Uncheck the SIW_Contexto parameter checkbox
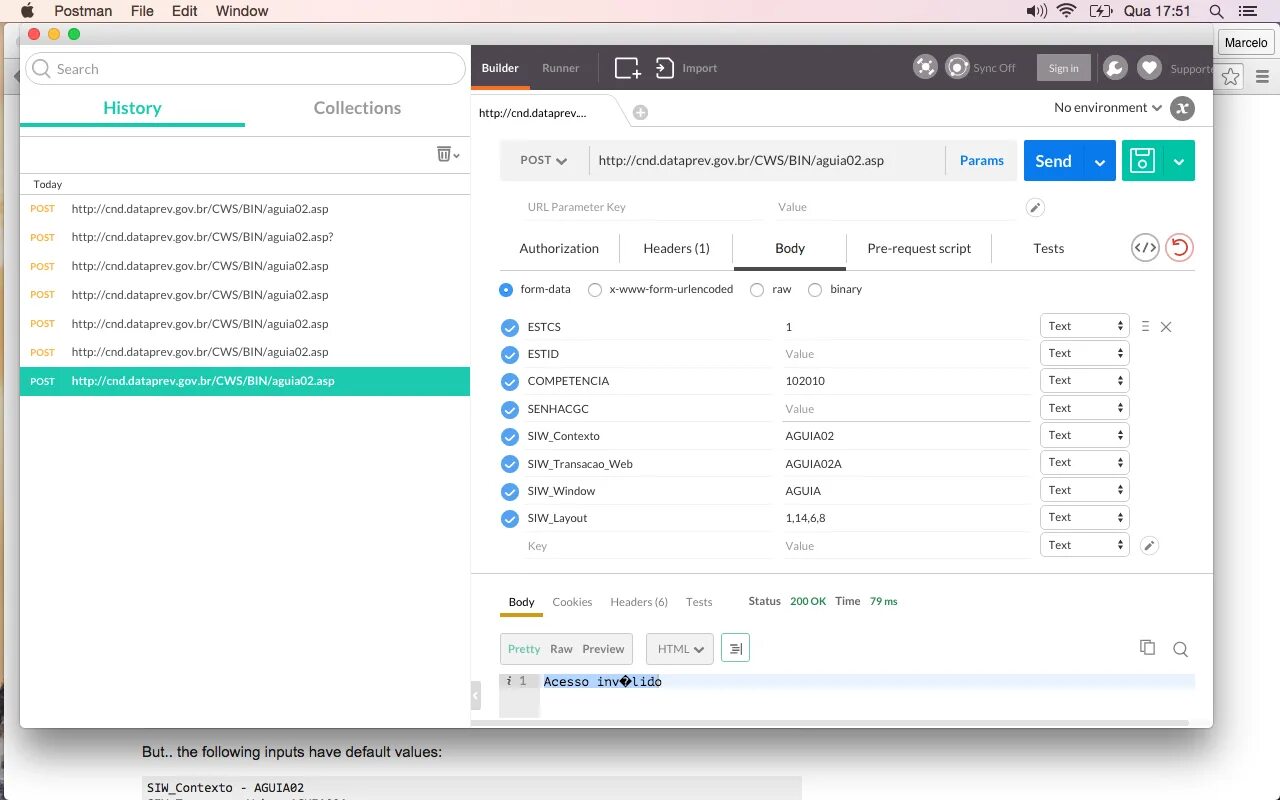Image resolution: width=1280 pixels, height=800 pixels. pos(510,436)
